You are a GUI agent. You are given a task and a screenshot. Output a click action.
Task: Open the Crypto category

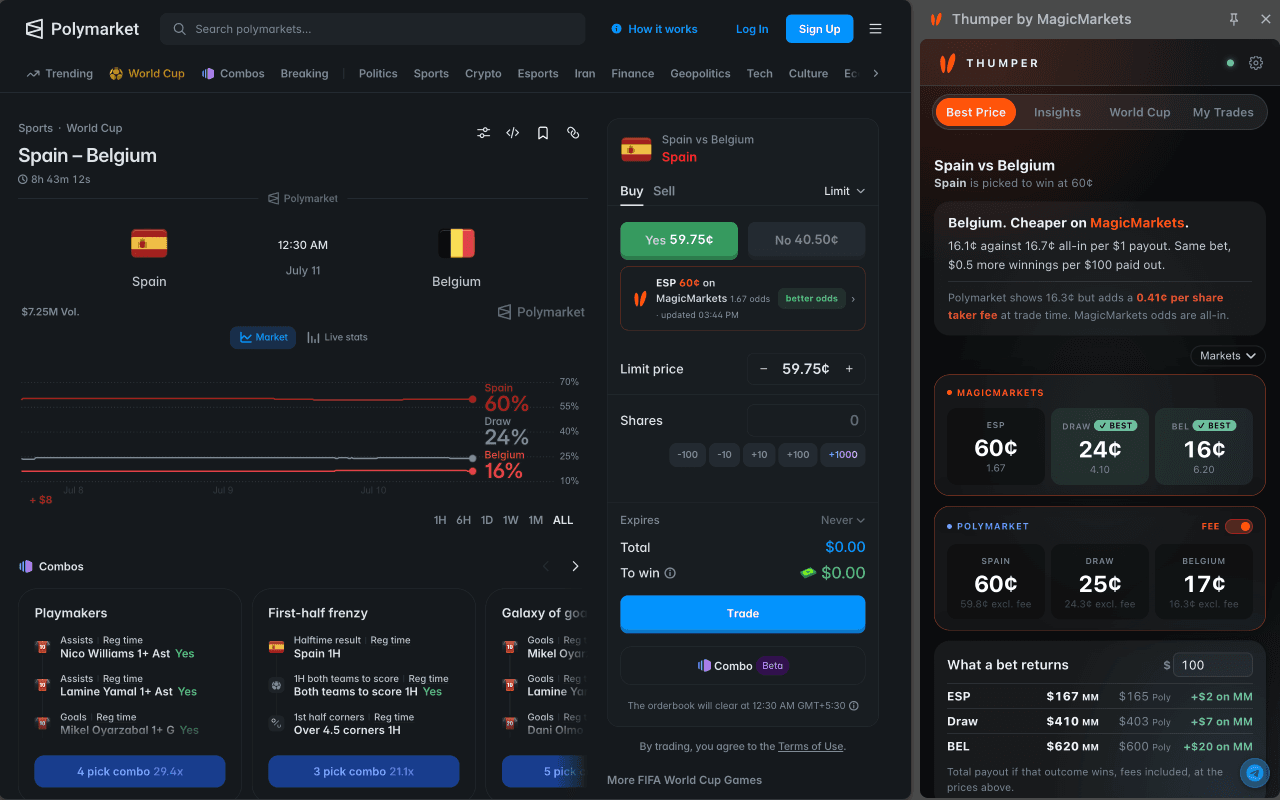[483, 73]
